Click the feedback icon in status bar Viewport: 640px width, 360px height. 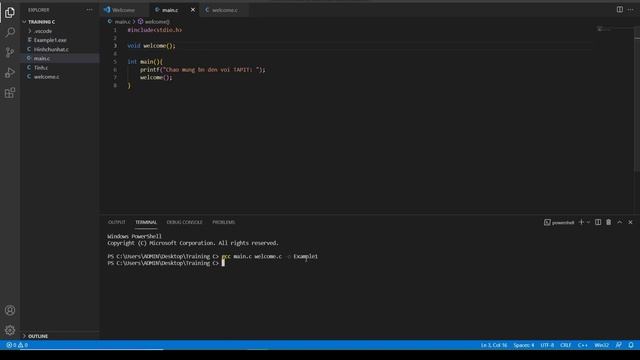[619, 345]
